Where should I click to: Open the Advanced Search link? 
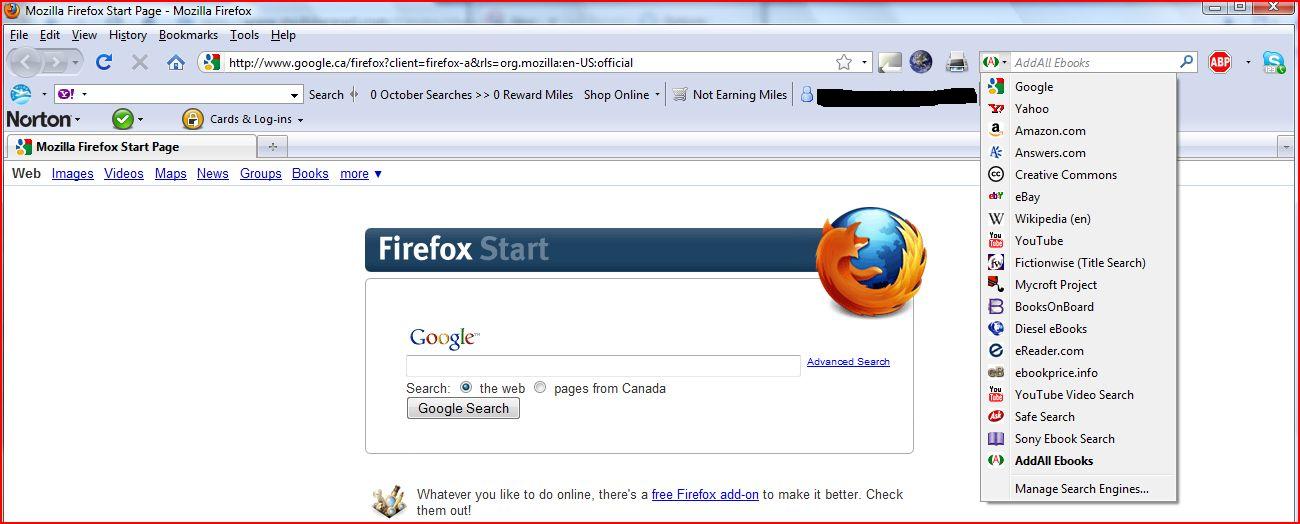pos(848,362)
